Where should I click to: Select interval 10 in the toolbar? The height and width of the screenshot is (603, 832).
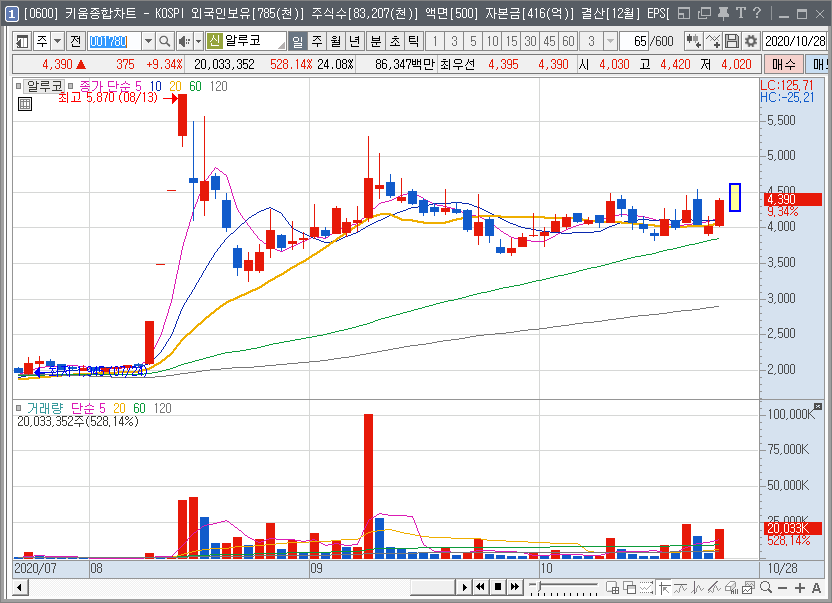tap(492, 41)
